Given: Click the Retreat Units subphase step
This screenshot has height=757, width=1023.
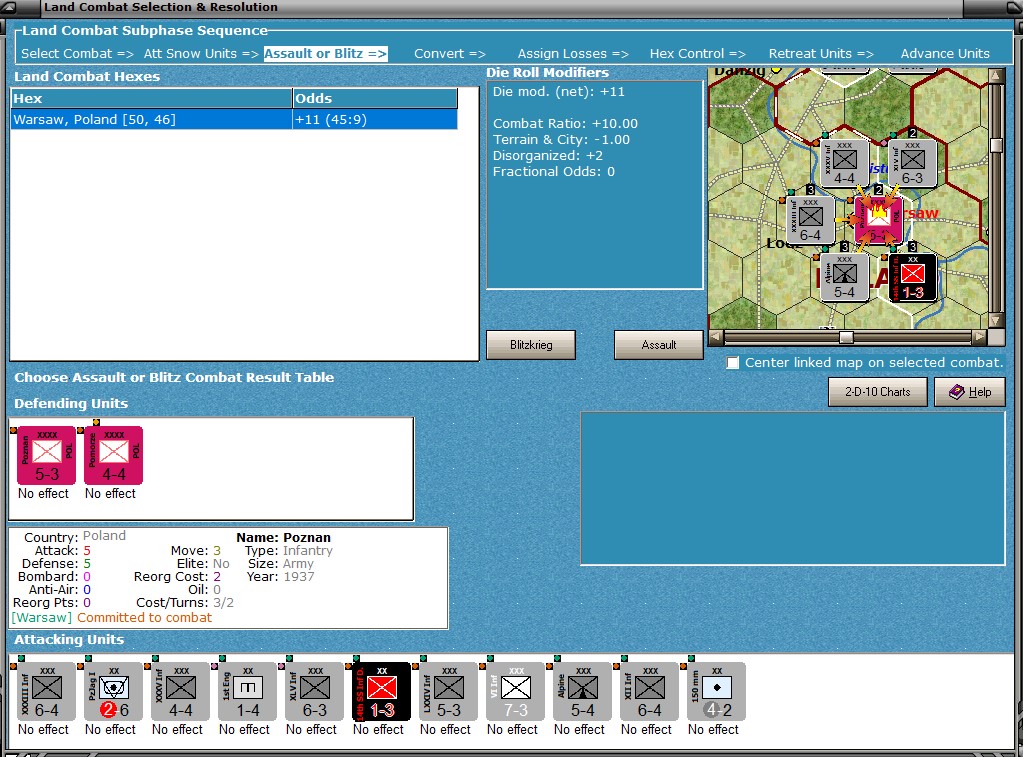Looking at the screenshot, I should pos(821,54).
